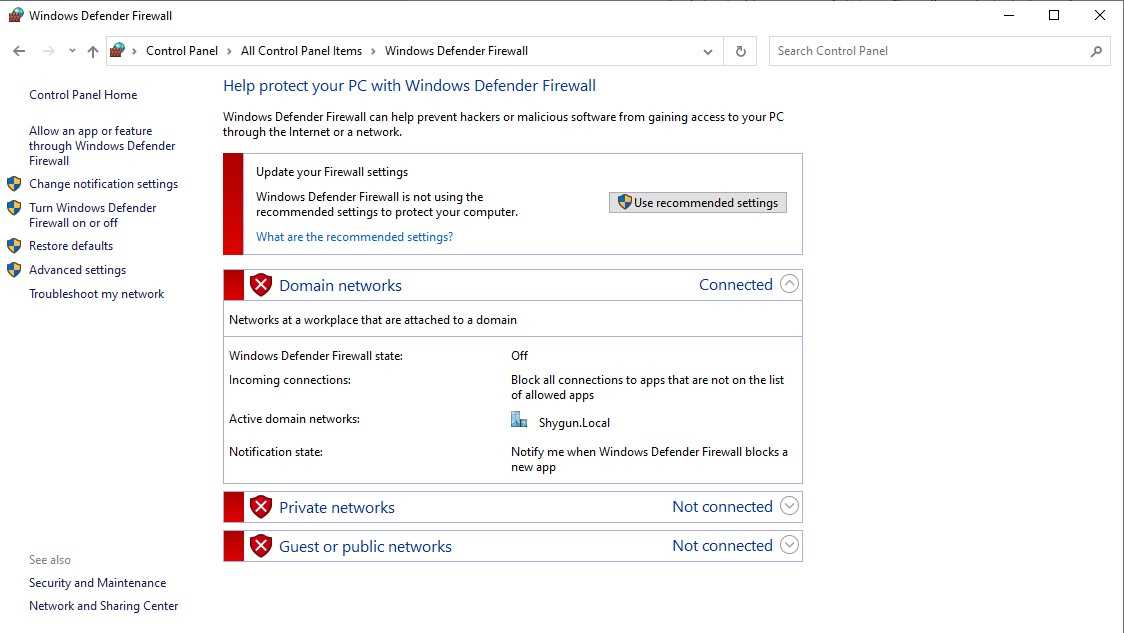The width and height of the screenshot is (1124, 633).
Task: Click the Shygun.Local network icon
Action: [x=519, y=421]
